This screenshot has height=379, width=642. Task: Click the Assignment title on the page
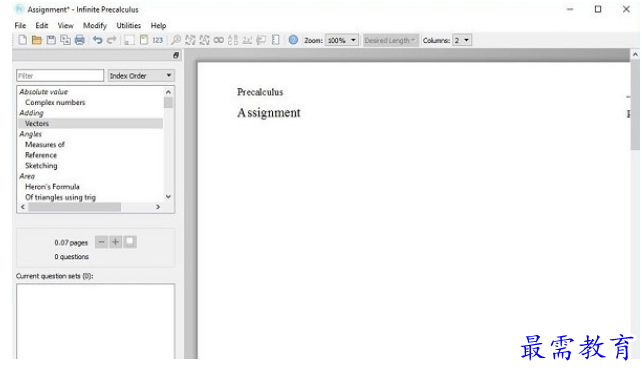269,113
